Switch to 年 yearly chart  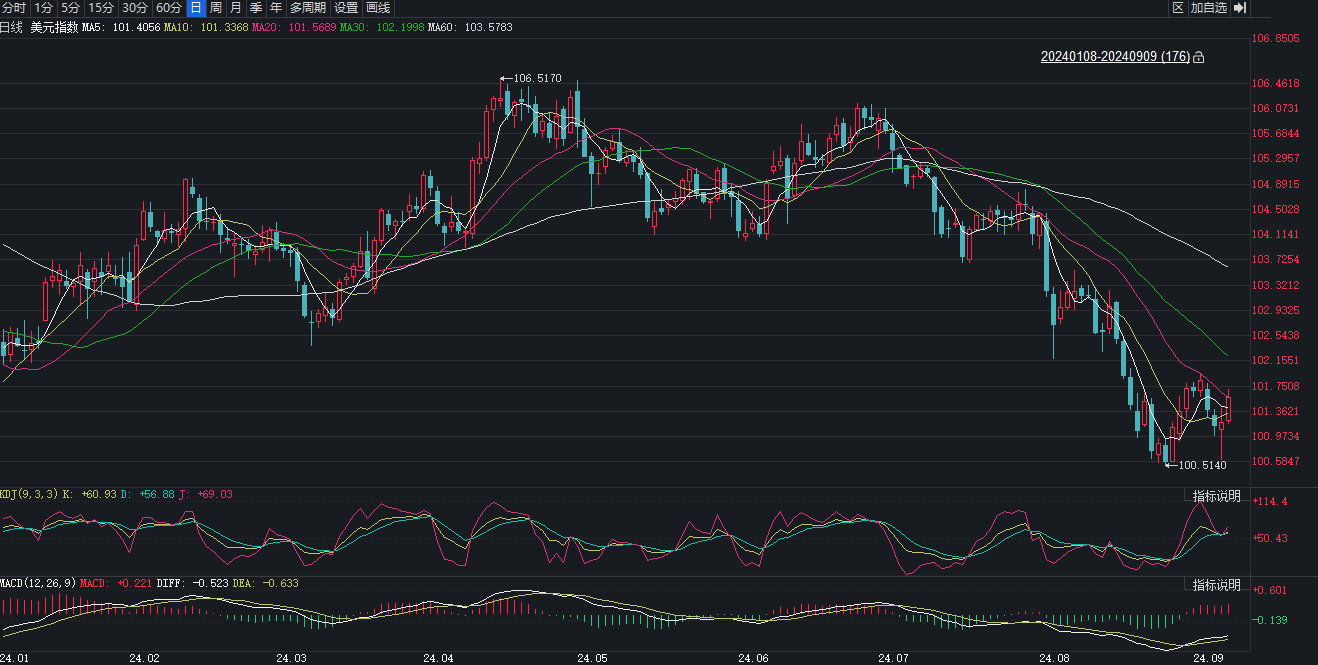coord(276,8)
